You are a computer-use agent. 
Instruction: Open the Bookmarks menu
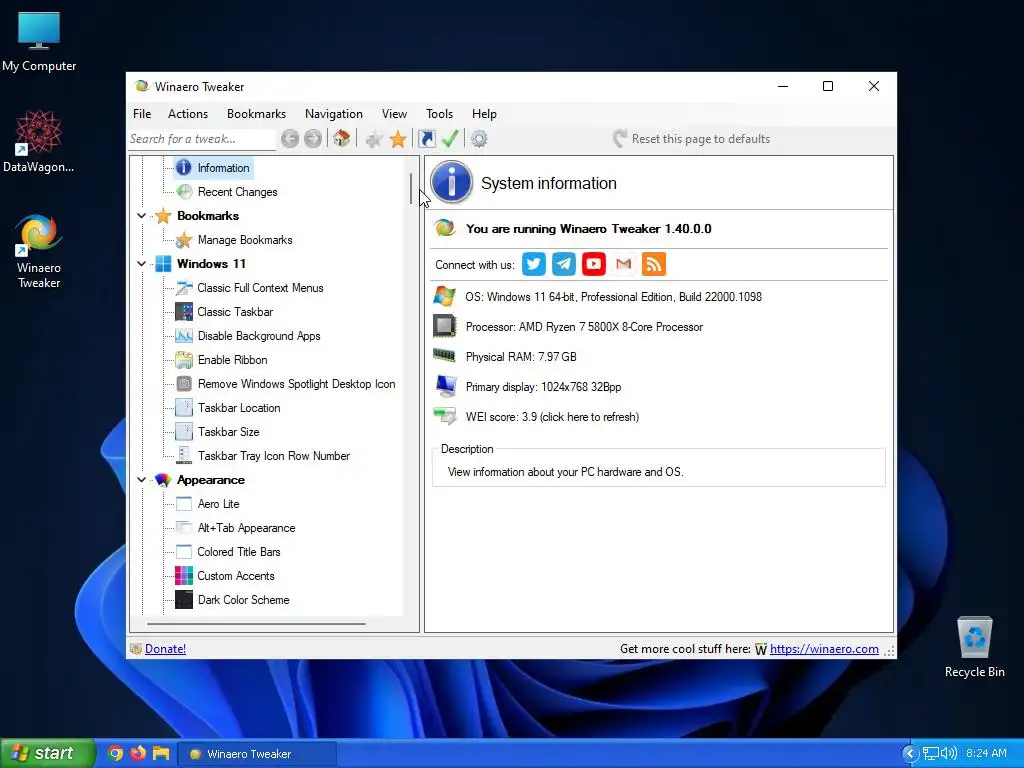tap(257, 114)
